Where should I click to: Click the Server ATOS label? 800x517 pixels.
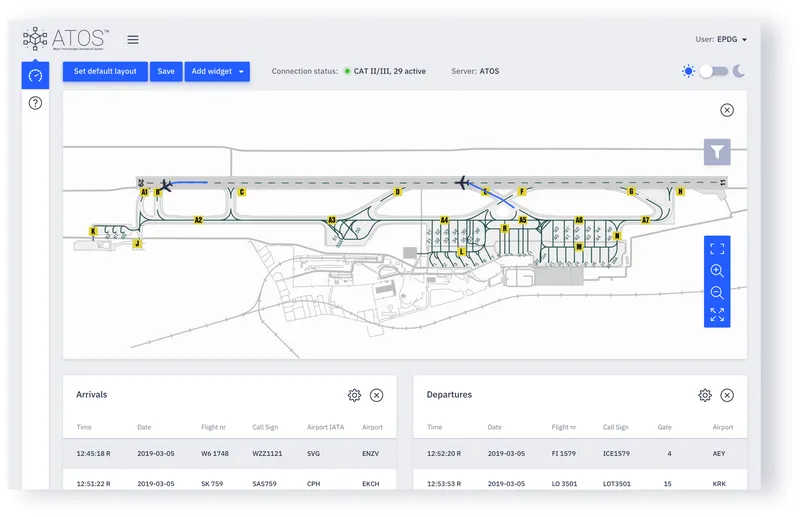(475, 71)
